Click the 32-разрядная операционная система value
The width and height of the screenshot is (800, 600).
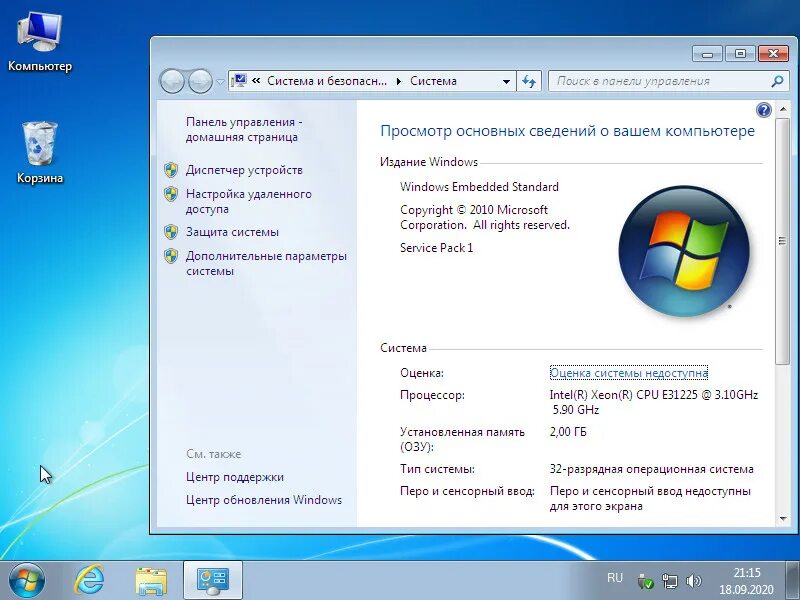[x=652, y=469]
